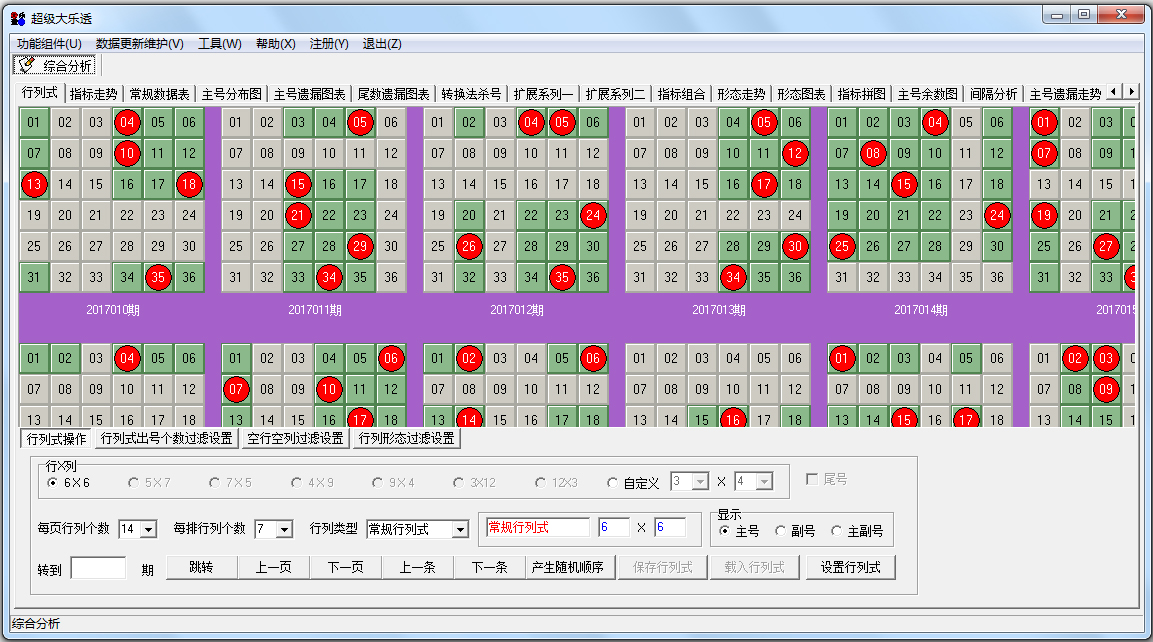Switch to 间隔分析 tab
The image size is (1153, 642).
point(993,94)
